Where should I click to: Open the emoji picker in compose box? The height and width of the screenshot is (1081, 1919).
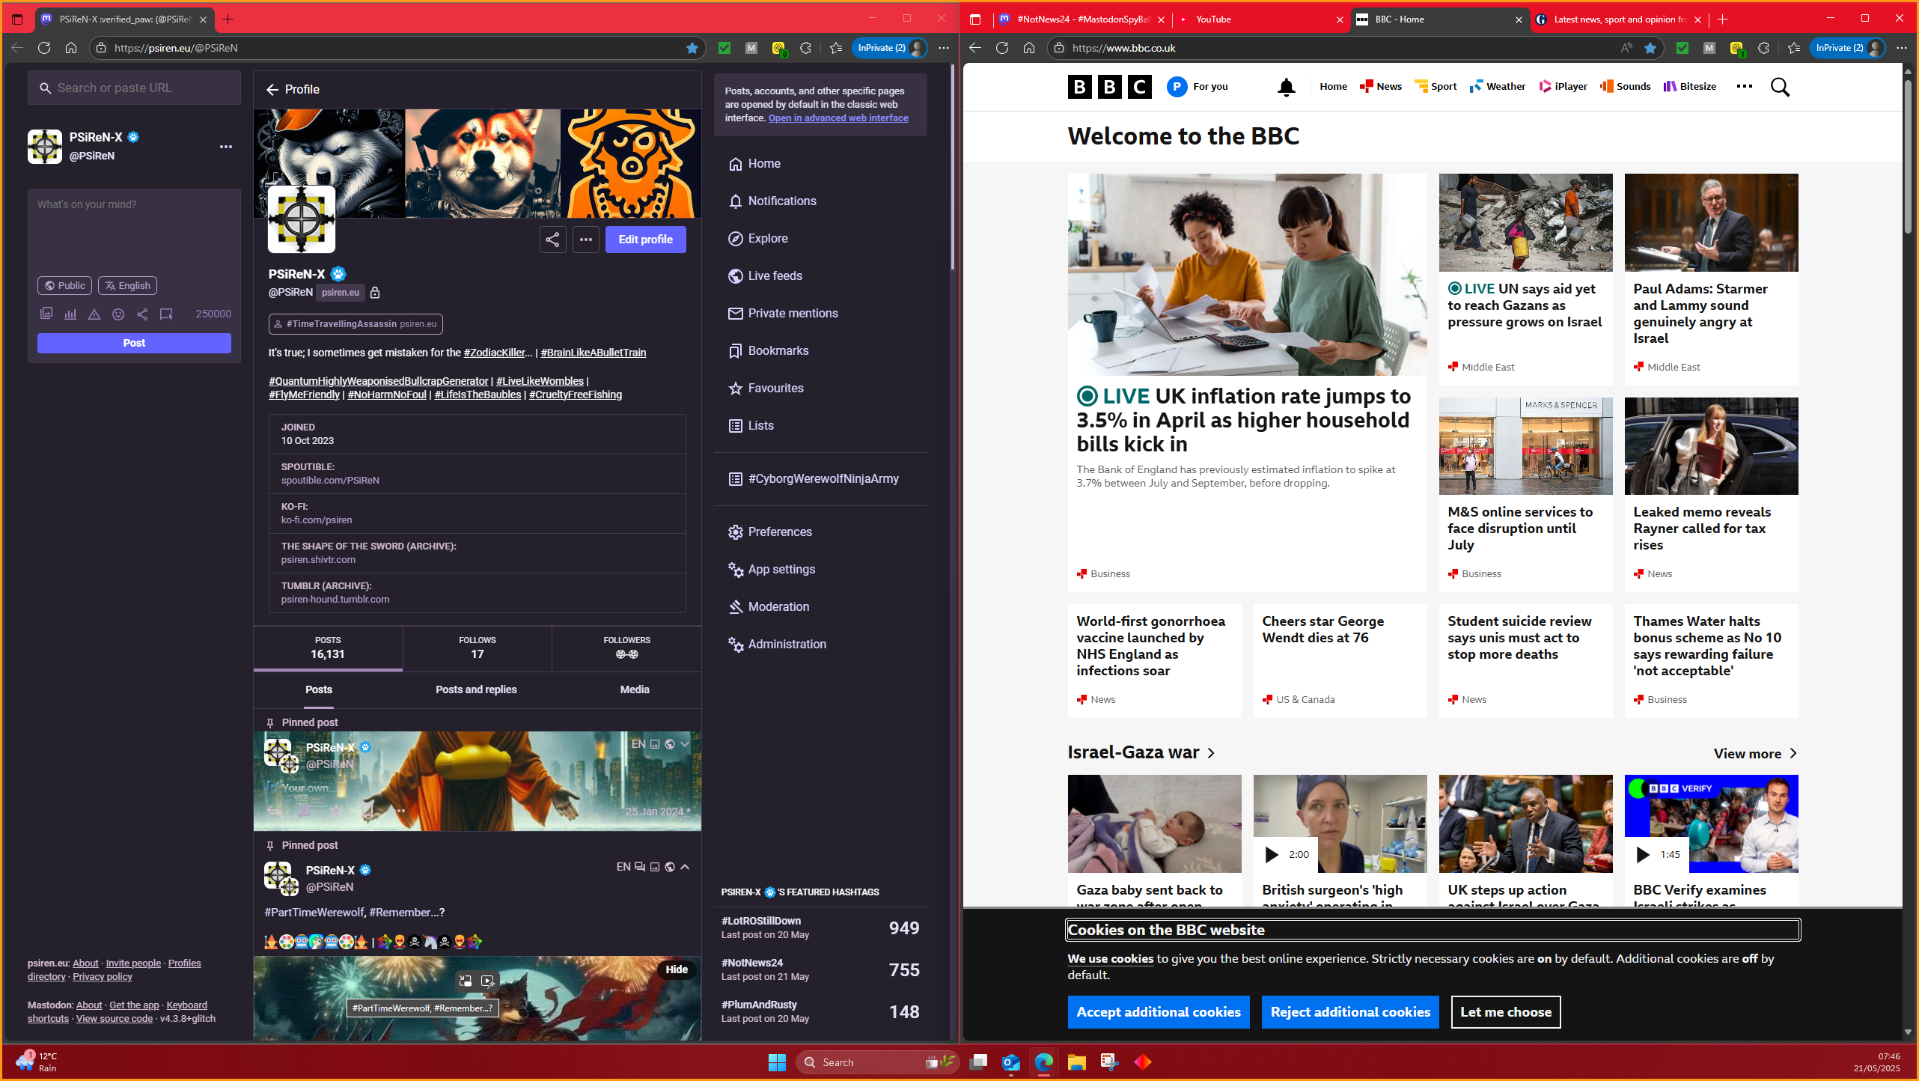118,314
